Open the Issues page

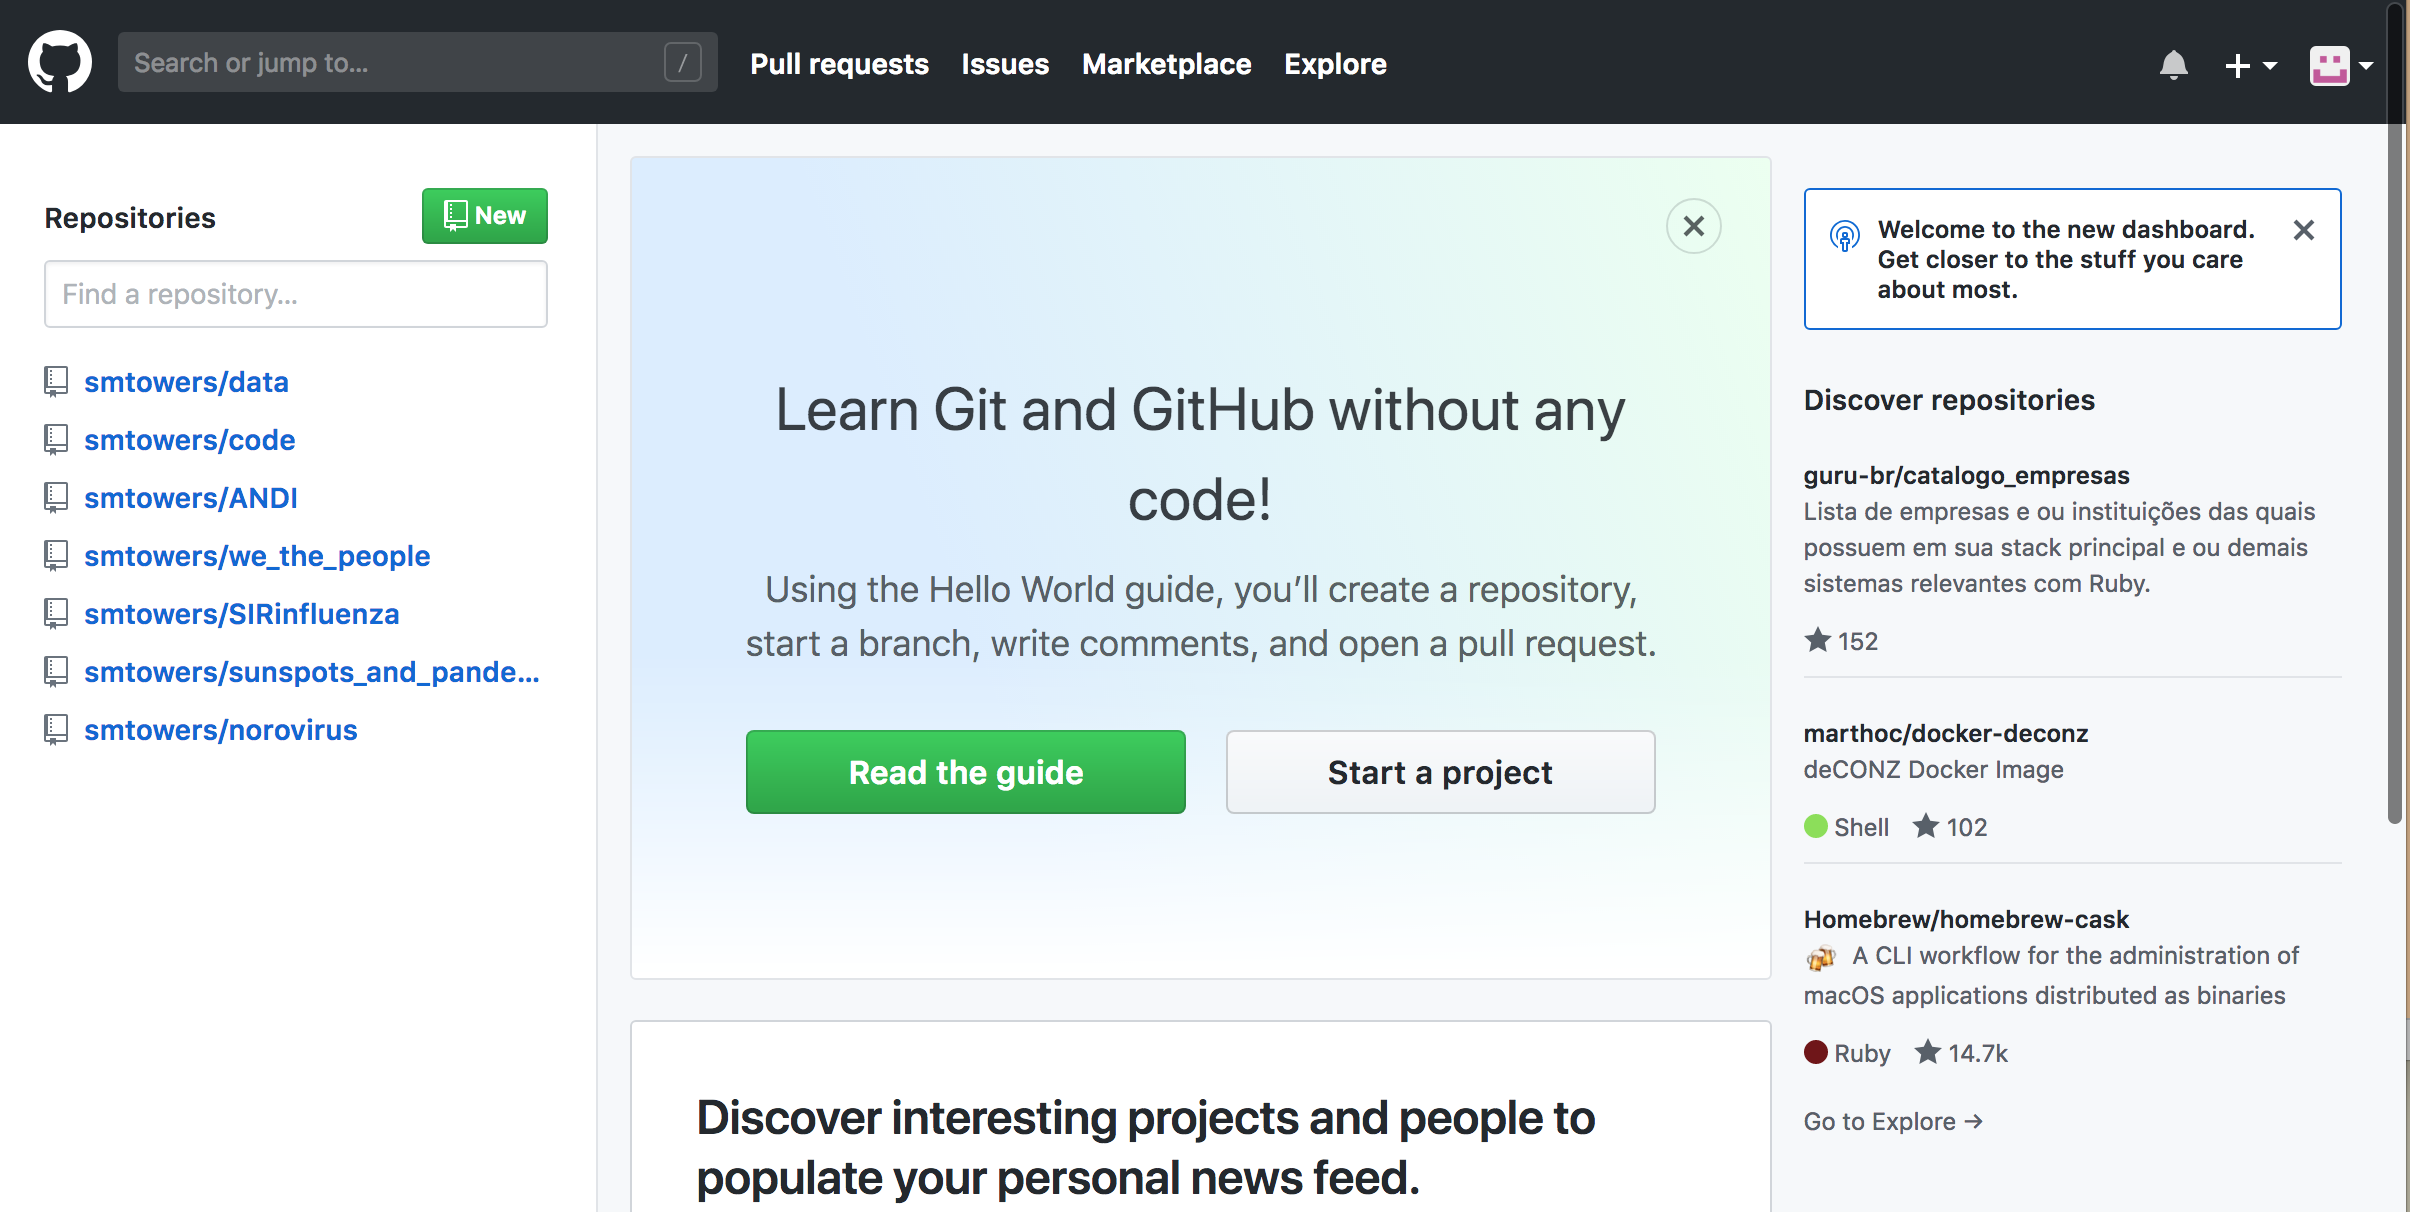(x=1005, y=64)
